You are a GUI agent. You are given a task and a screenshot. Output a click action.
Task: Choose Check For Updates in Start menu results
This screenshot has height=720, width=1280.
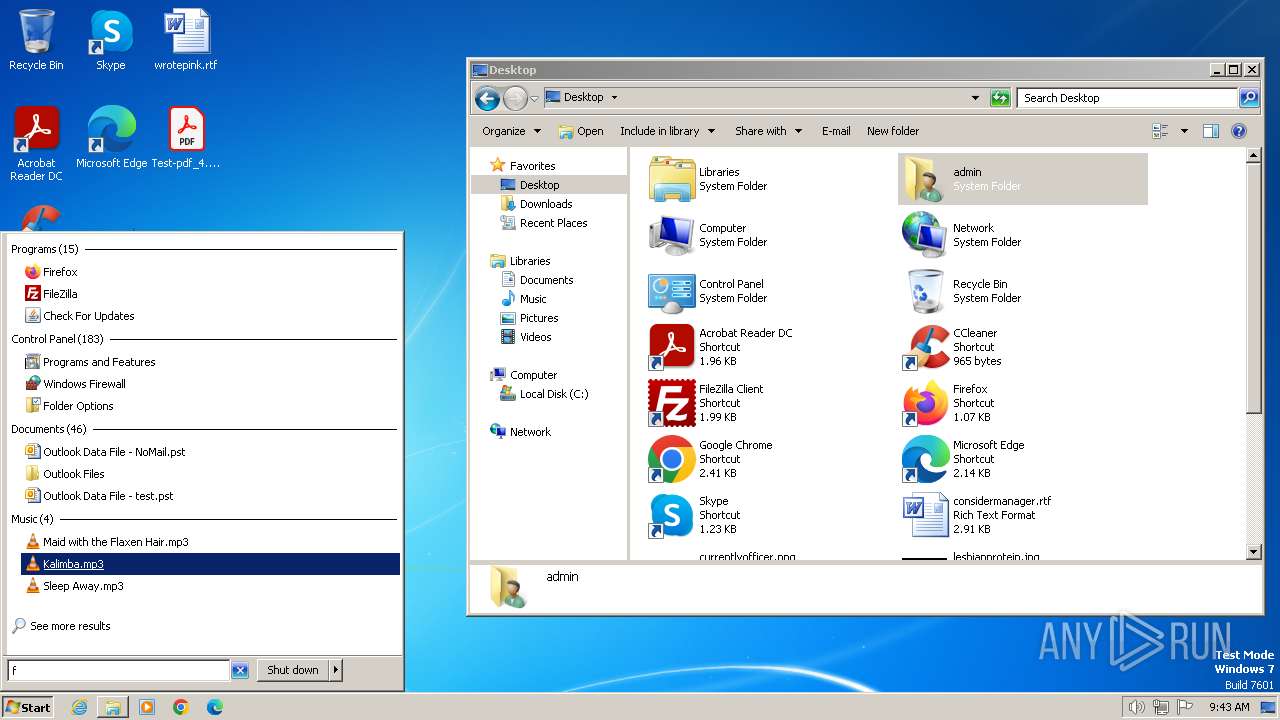click(x=210, y=316)
